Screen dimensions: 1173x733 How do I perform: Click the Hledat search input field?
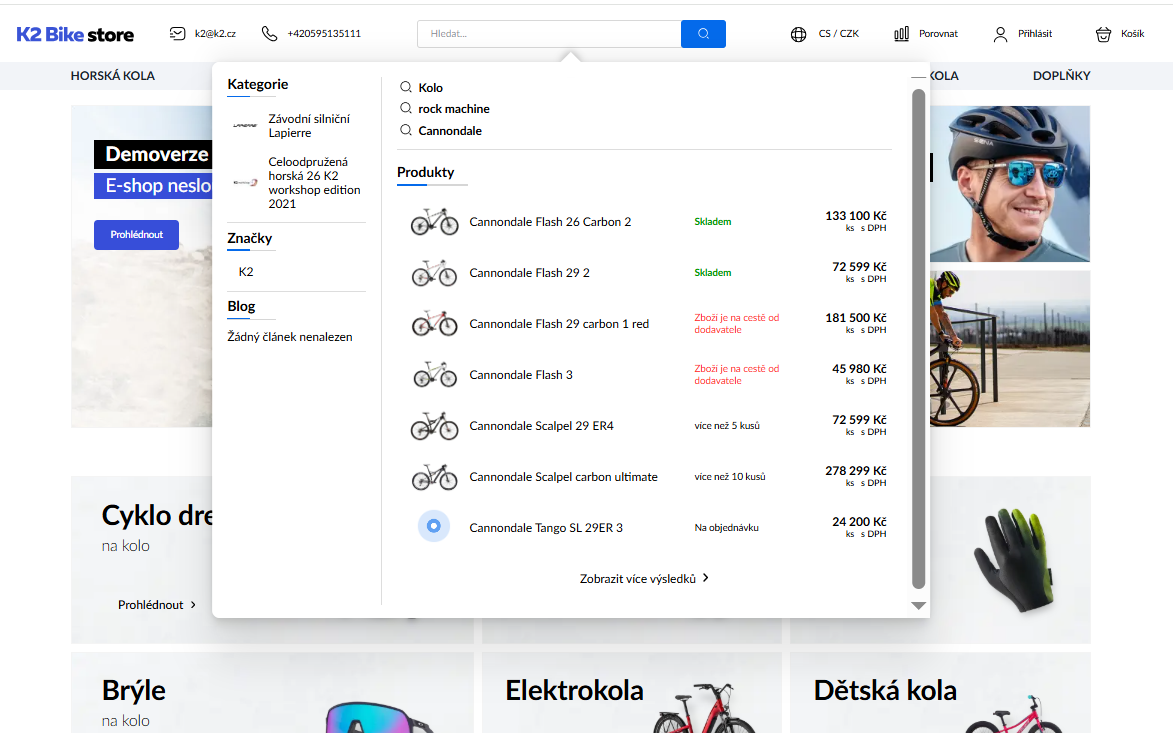[x=549, y=34]
